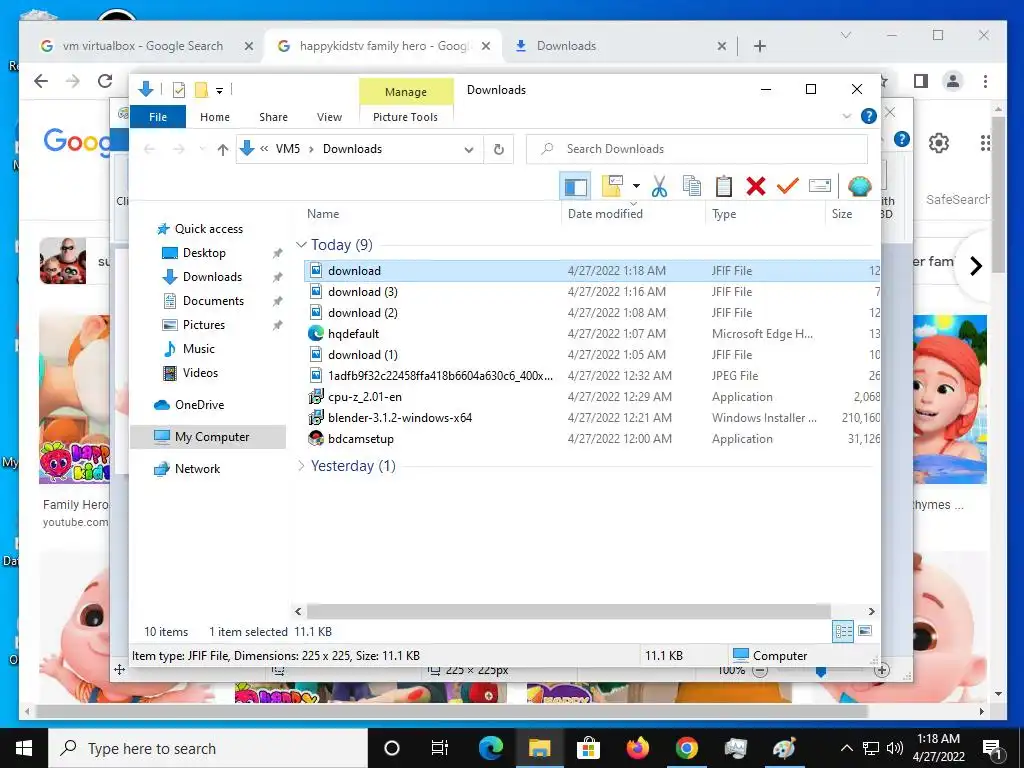Select Videos in navigation pane

point(200,373)
